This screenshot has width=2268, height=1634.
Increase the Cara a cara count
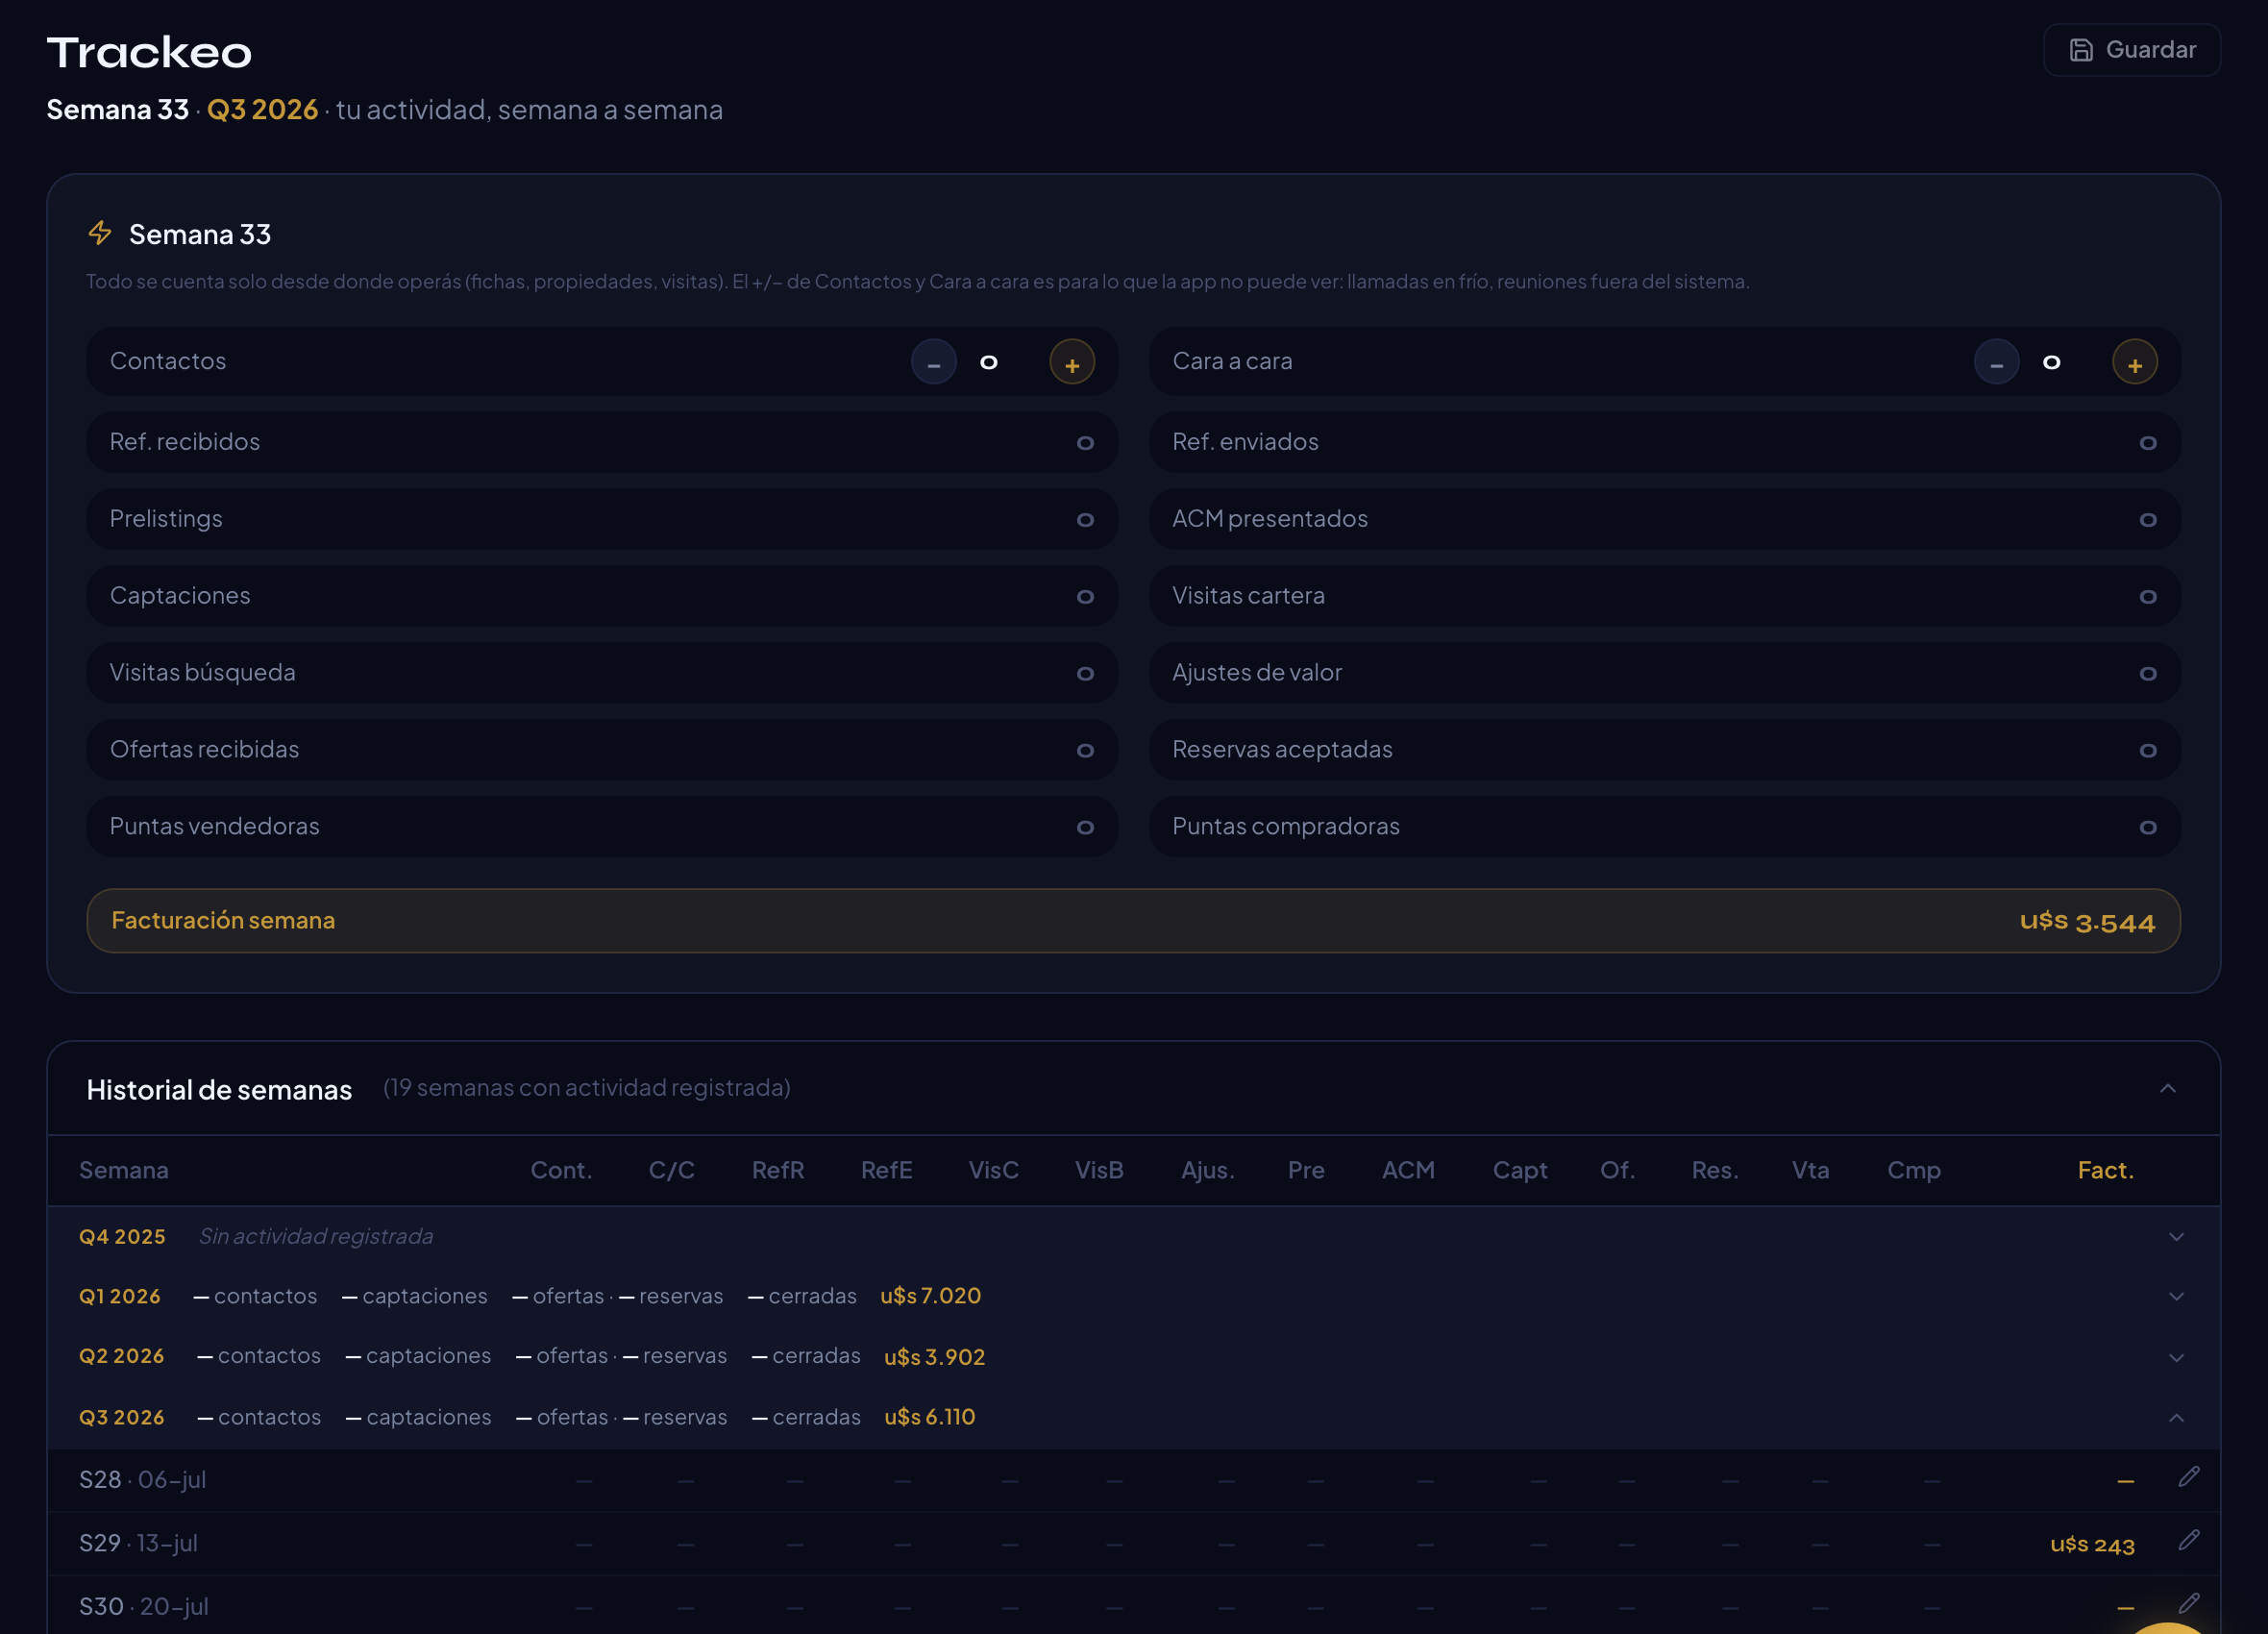tap(2134, 362)
